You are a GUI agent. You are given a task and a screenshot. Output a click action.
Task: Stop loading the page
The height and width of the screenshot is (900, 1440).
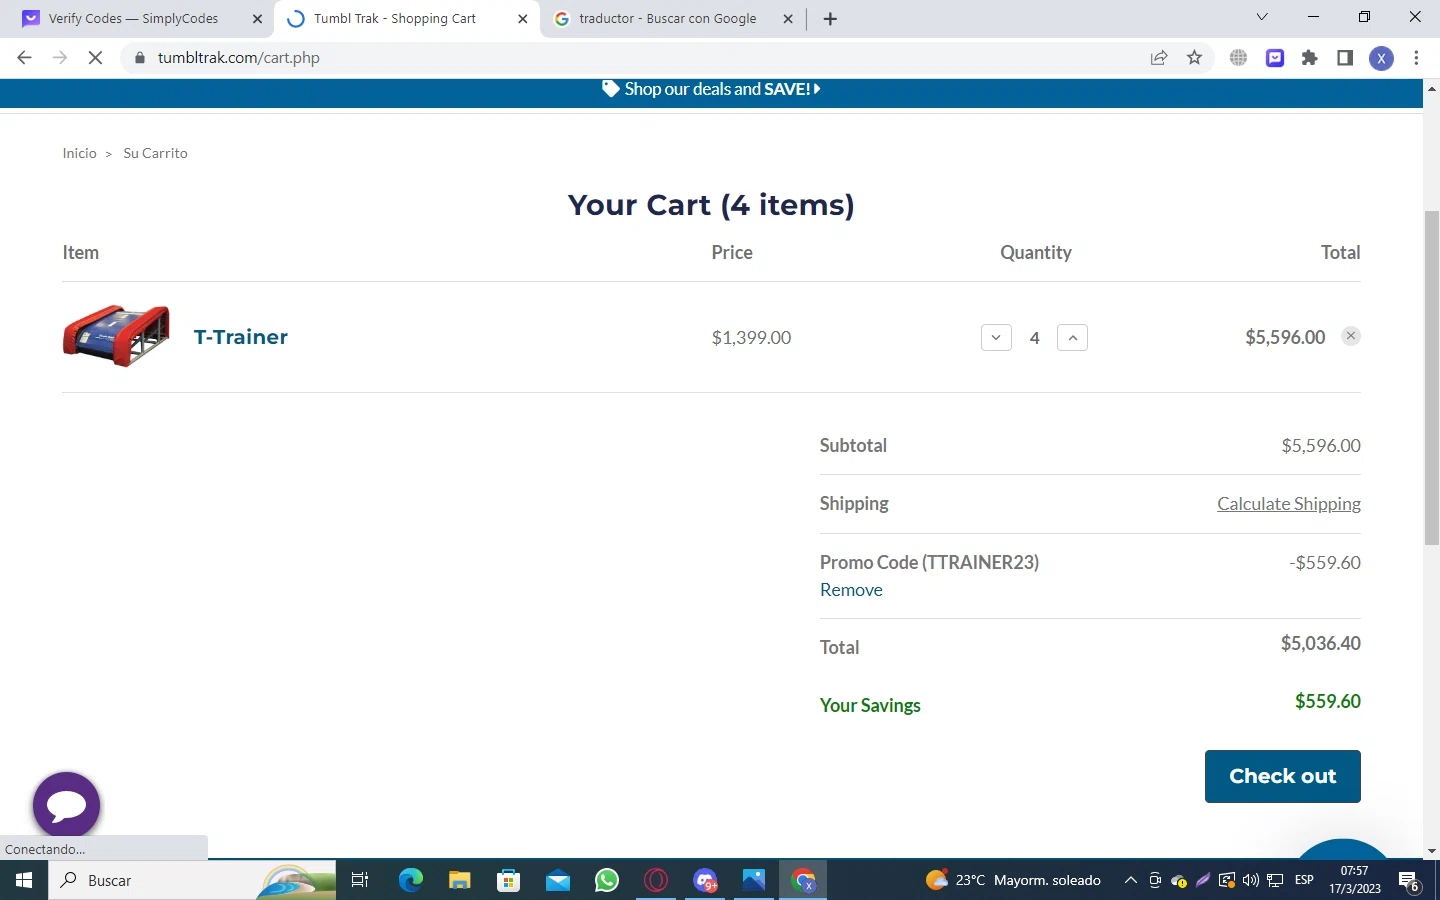click(95, 58)
